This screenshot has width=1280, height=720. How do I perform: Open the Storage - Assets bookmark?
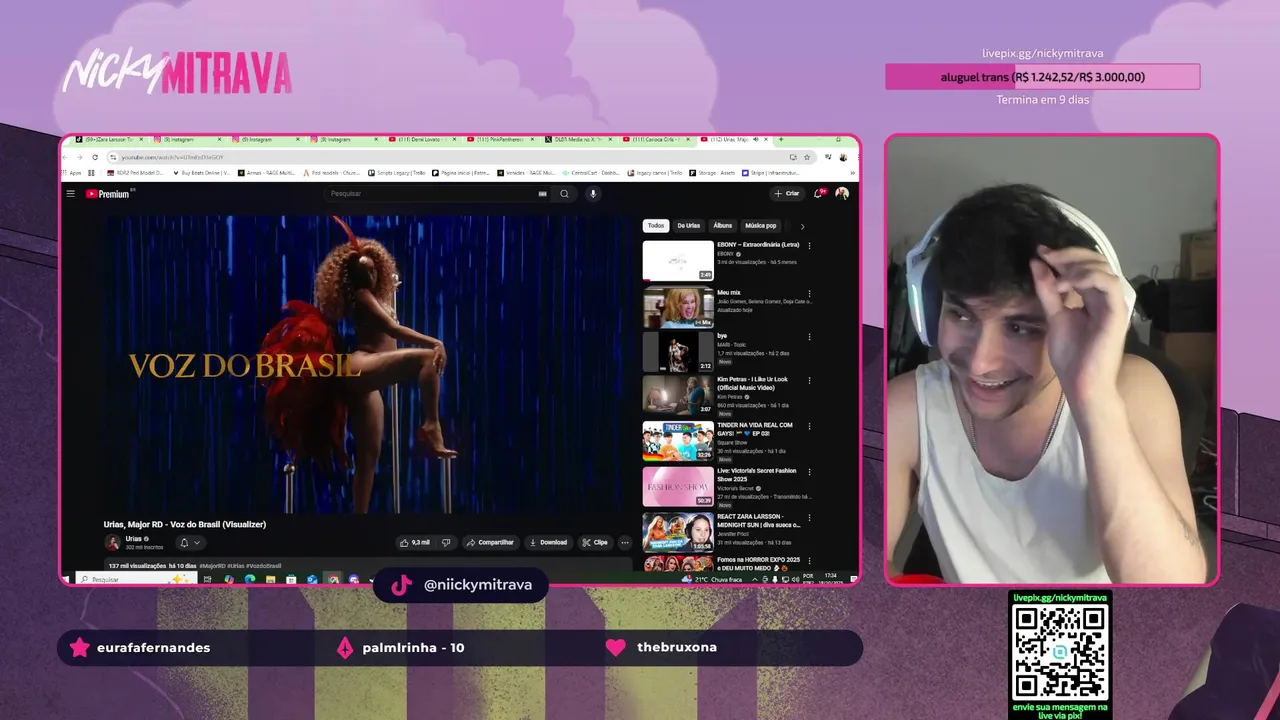[x=711, y=173]
